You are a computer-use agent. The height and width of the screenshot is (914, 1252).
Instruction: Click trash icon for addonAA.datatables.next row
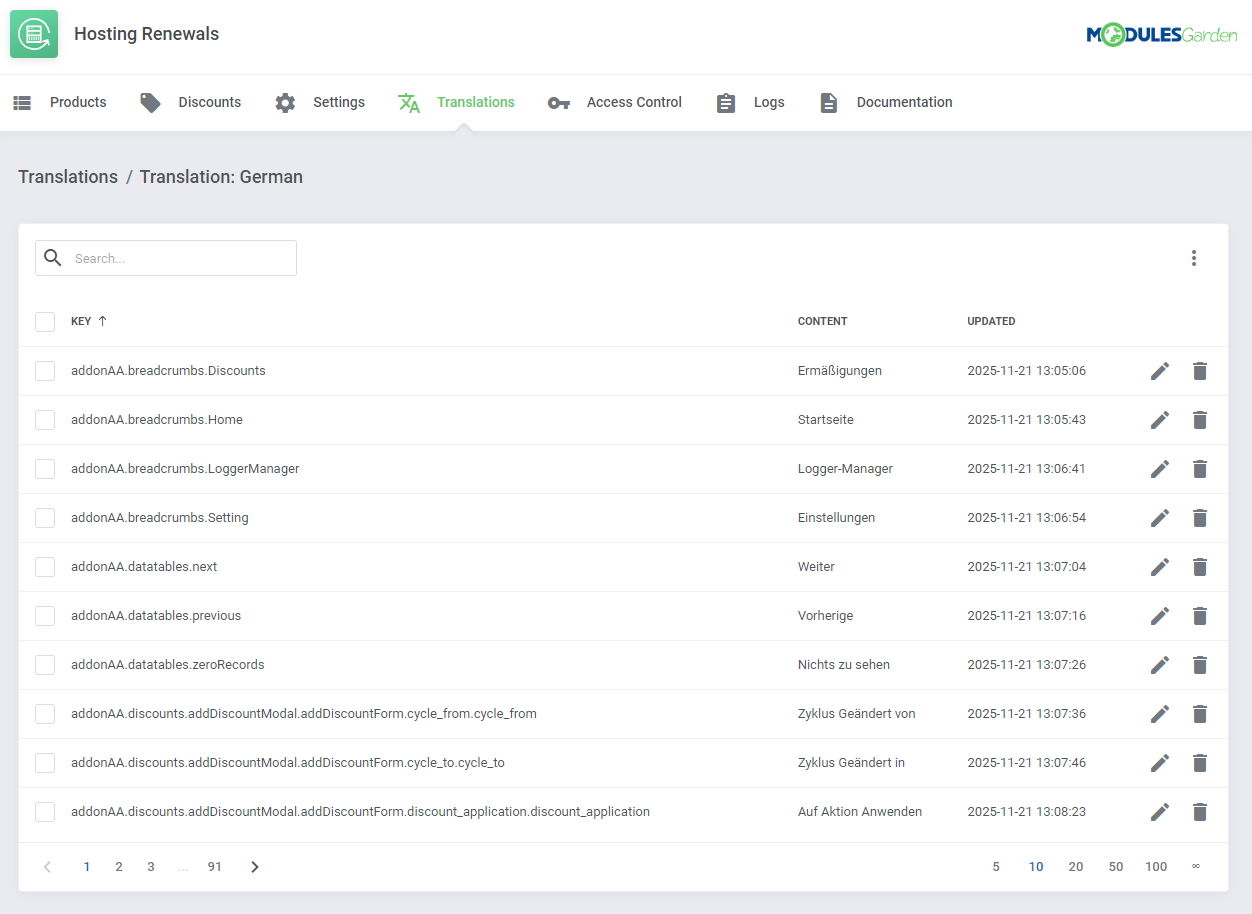tap(1200, 567)
